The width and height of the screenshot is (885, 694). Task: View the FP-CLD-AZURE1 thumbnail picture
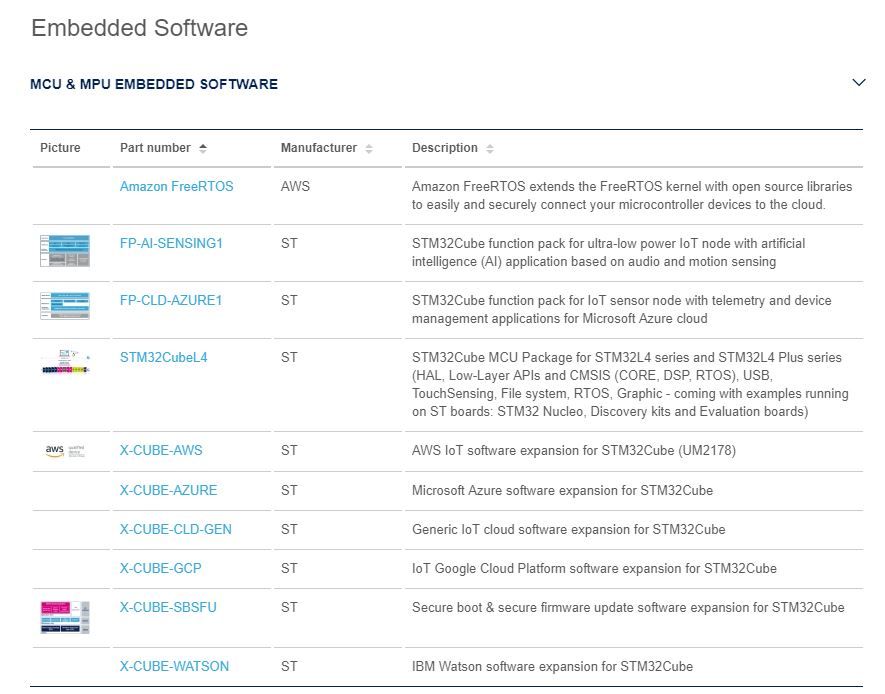(x=65, y=305)
